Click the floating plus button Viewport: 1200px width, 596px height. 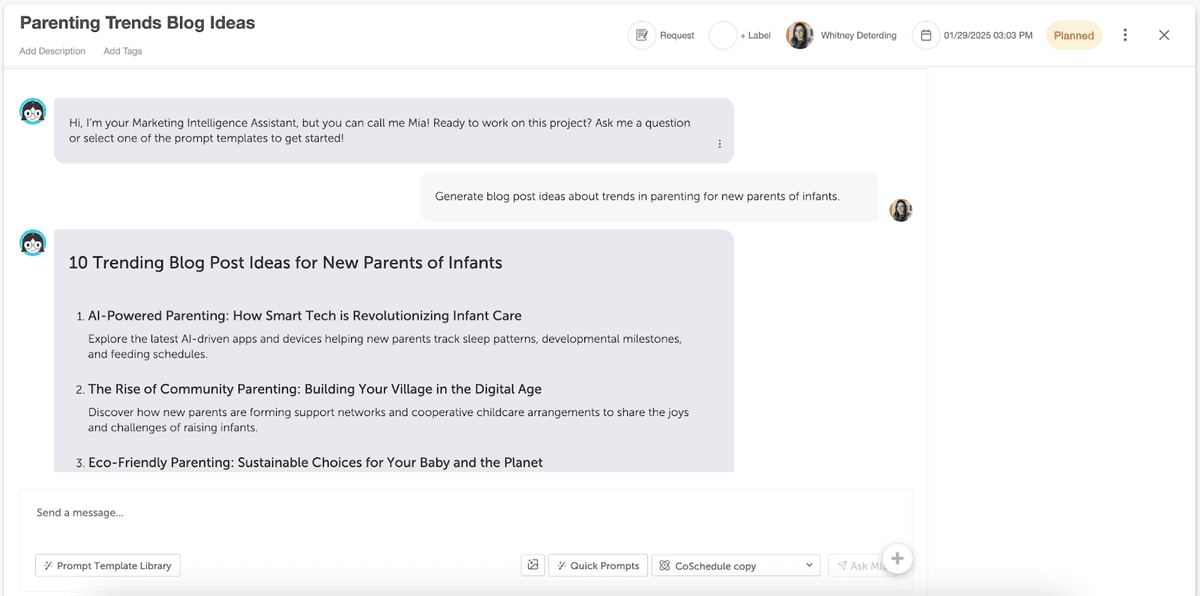[x=897, y=559]
